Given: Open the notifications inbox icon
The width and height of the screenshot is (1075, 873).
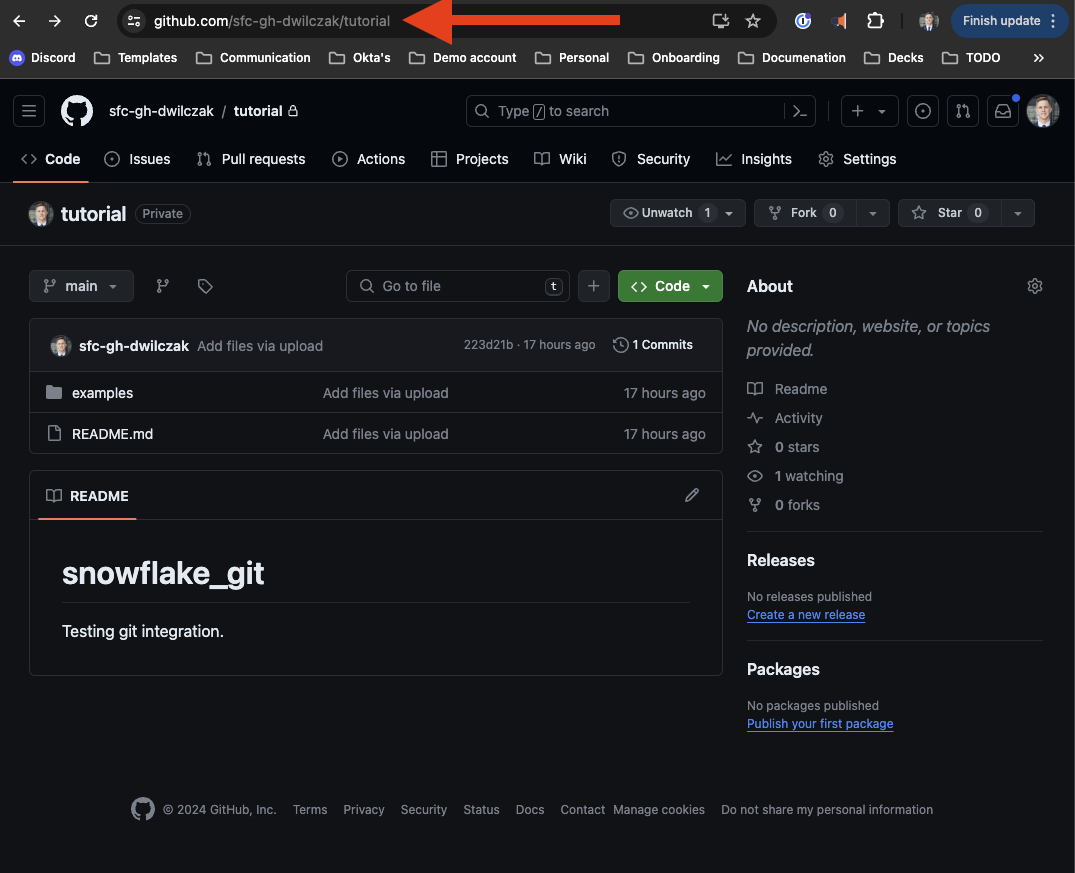Looking at the screenshot, I should pyautogui.click(x=1003, y=111).
